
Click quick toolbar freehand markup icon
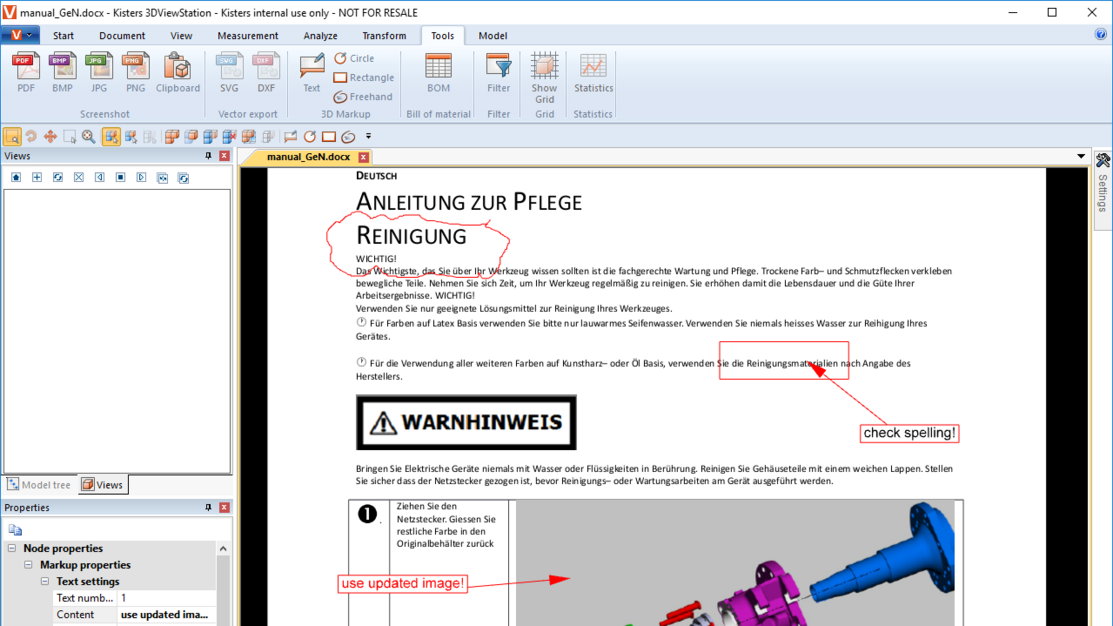pos(348,136)
